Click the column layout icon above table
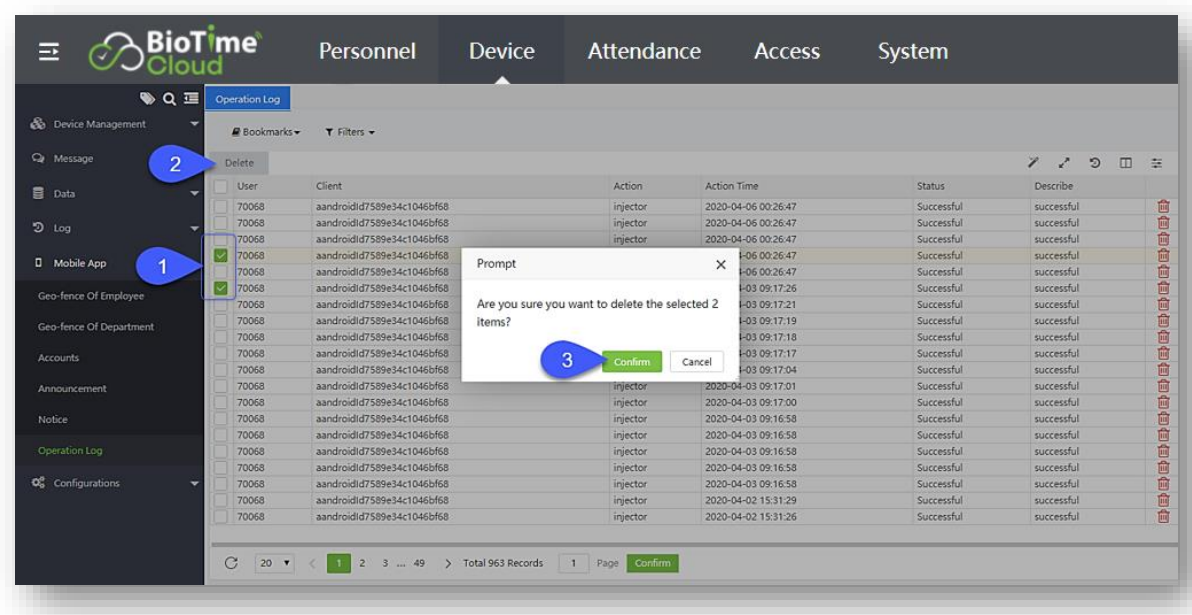This screenshot has height=615, width=1192. [1125, 163]
